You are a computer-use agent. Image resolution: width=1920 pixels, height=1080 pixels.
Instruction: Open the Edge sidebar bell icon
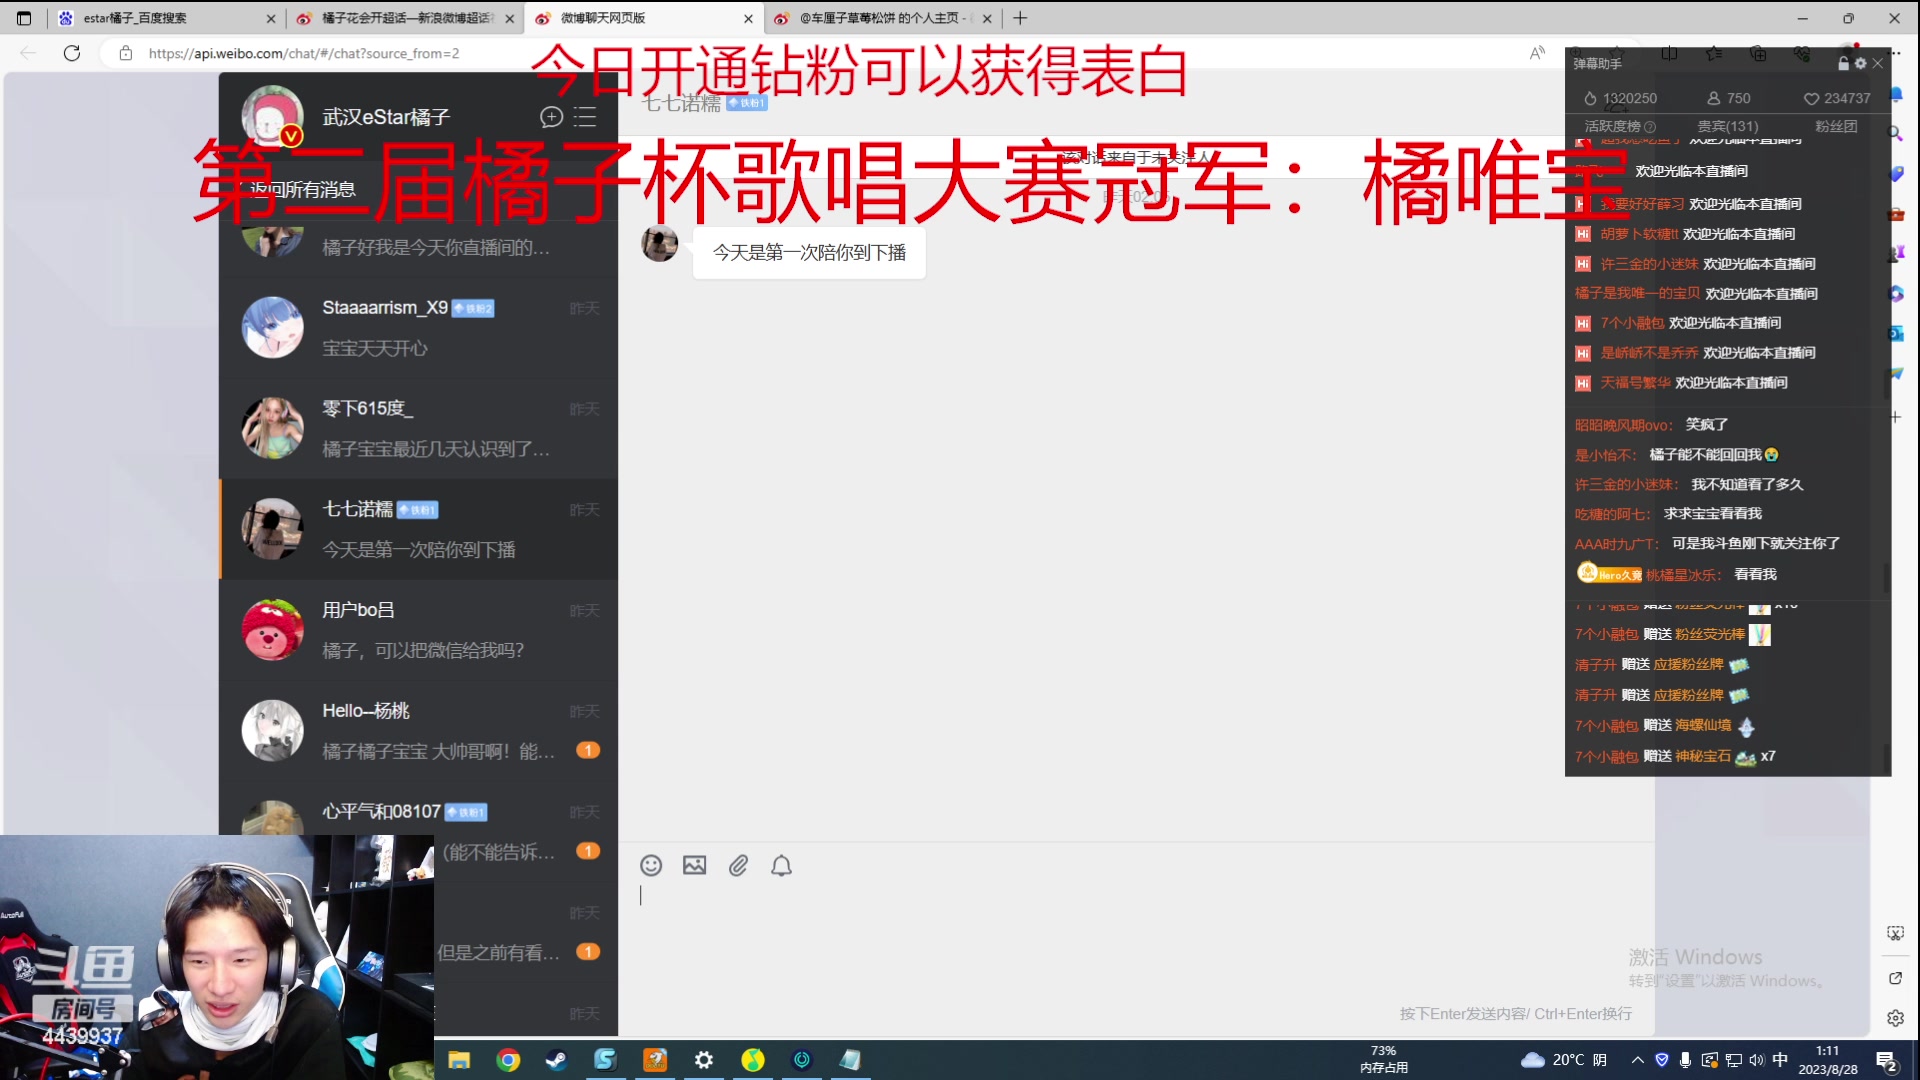(x=1895, y=94)
